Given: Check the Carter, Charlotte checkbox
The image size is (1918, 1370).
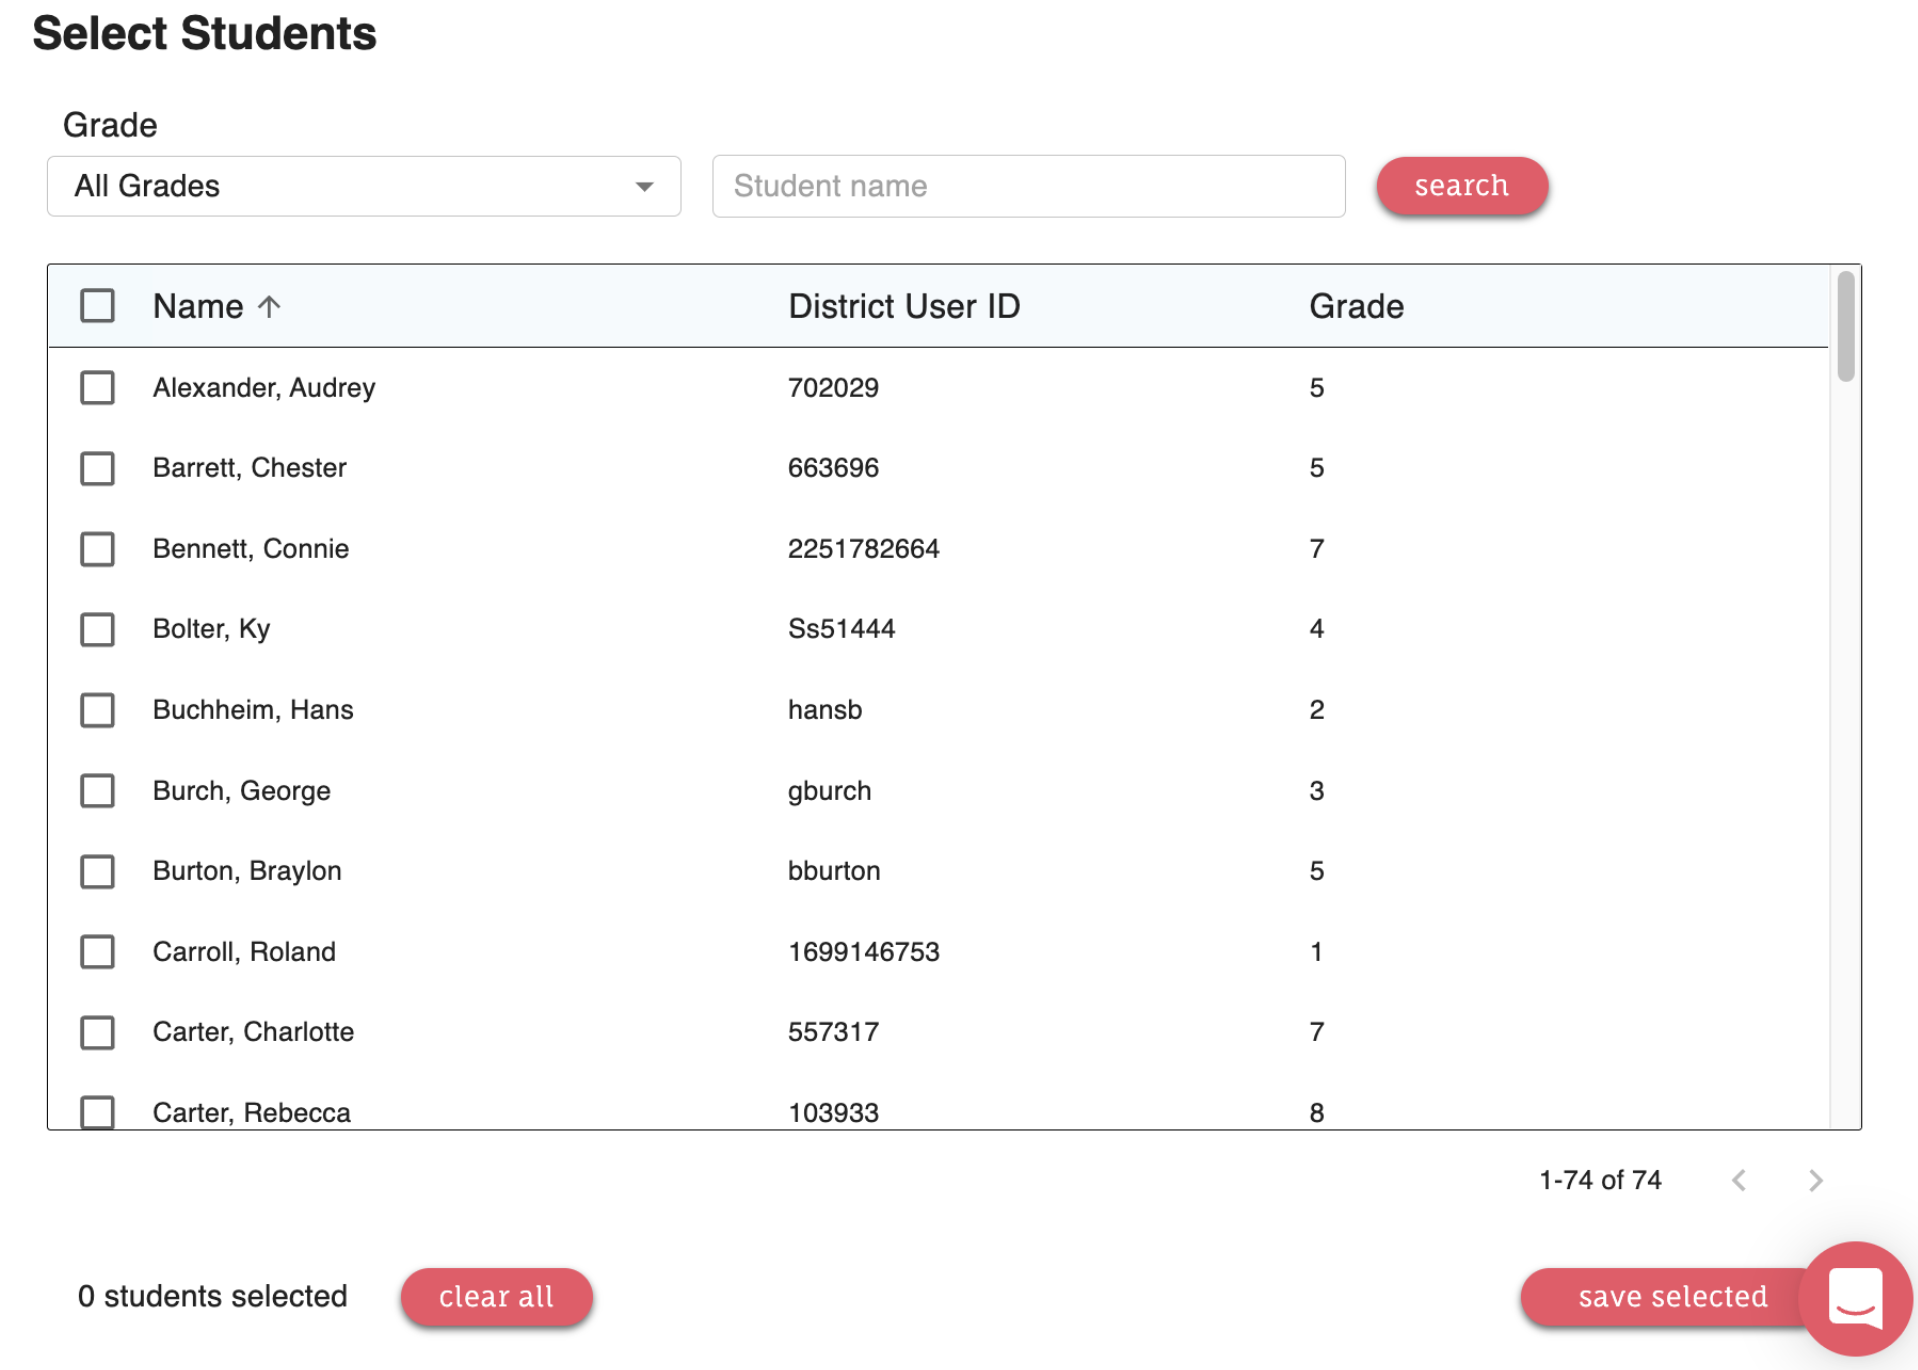Looking at the screenshot, I should pos(97,1032).
